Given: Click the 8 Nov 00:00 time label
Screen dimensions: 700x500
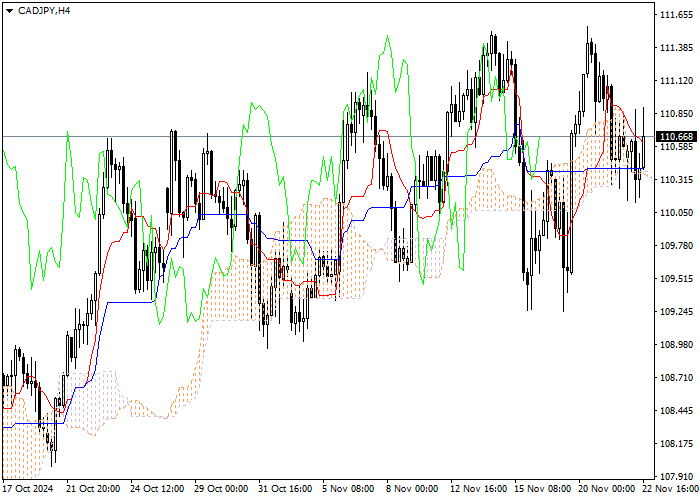Looking at the screenshot, I should pos(412,489).
